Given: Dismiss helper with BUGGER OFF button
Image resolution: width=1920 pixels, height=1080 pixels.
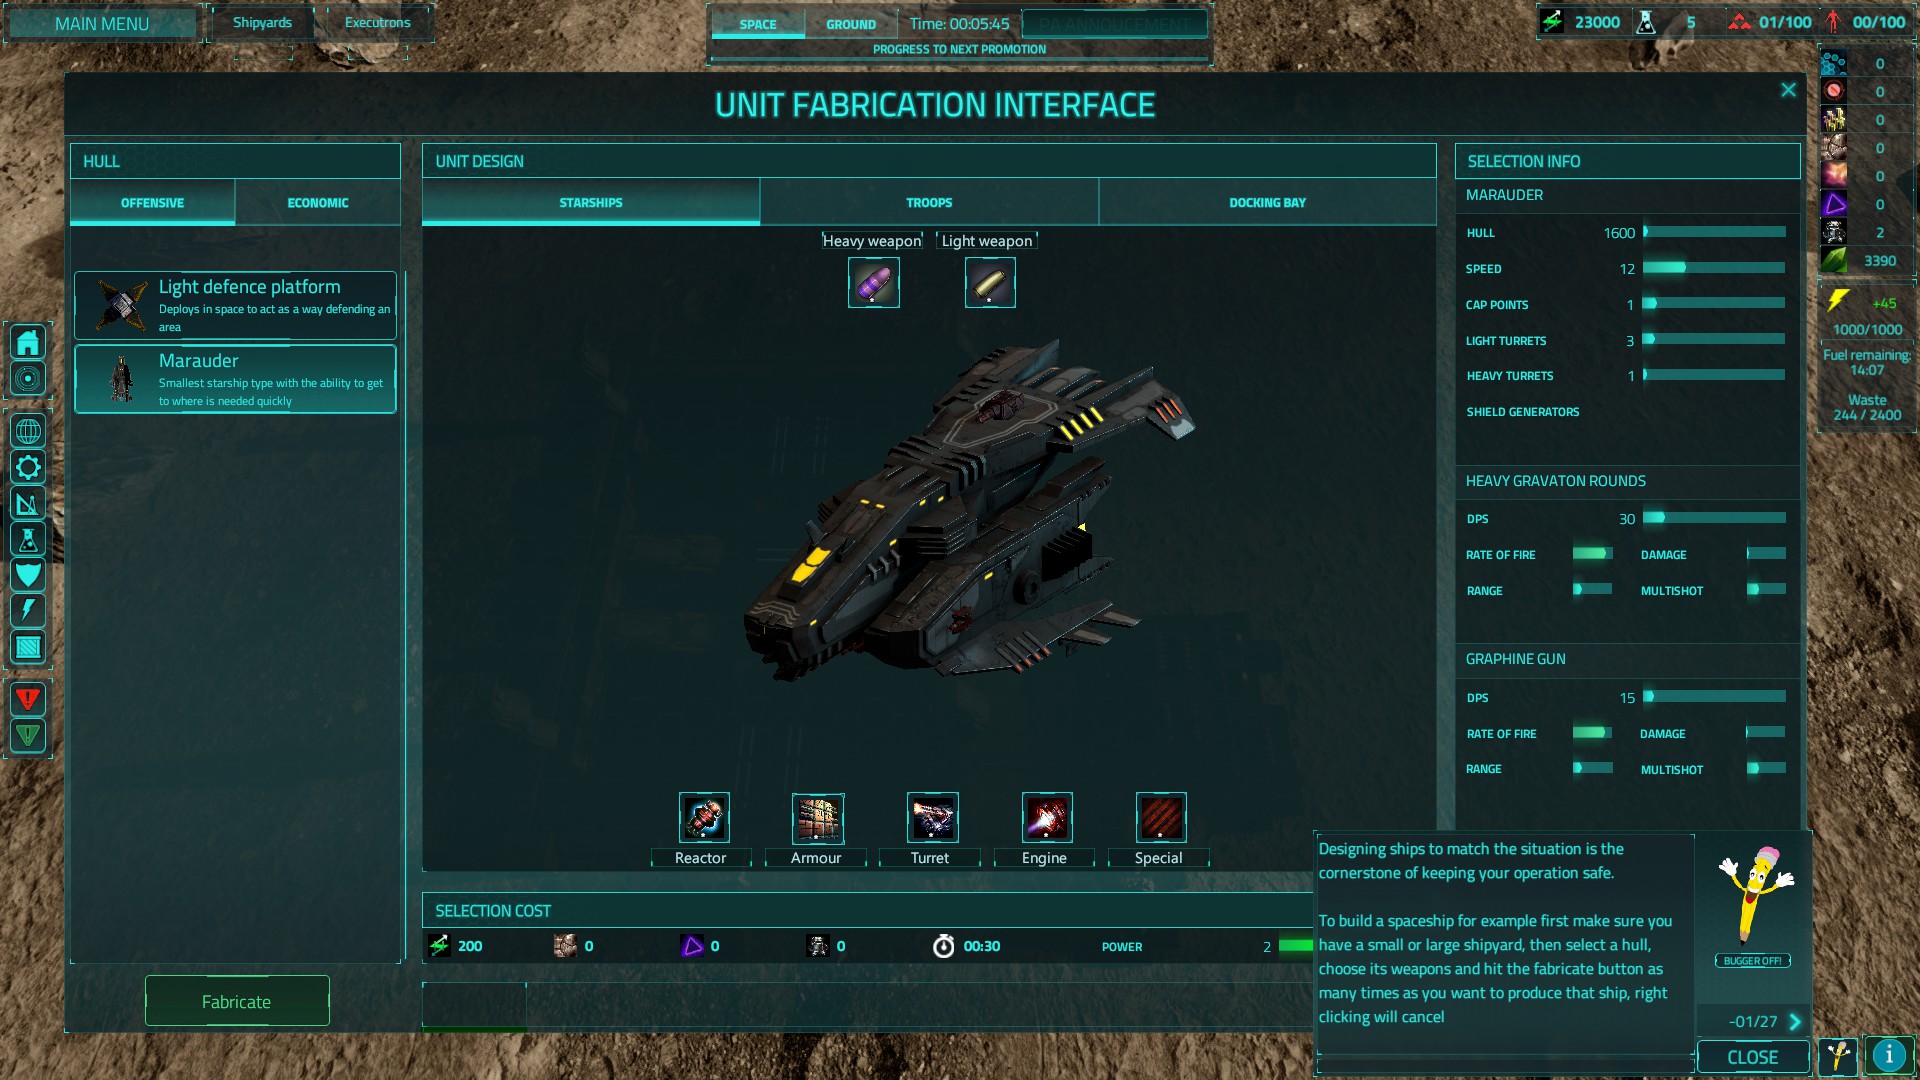Looking at the screenshot, I should tap(1753, 961).
